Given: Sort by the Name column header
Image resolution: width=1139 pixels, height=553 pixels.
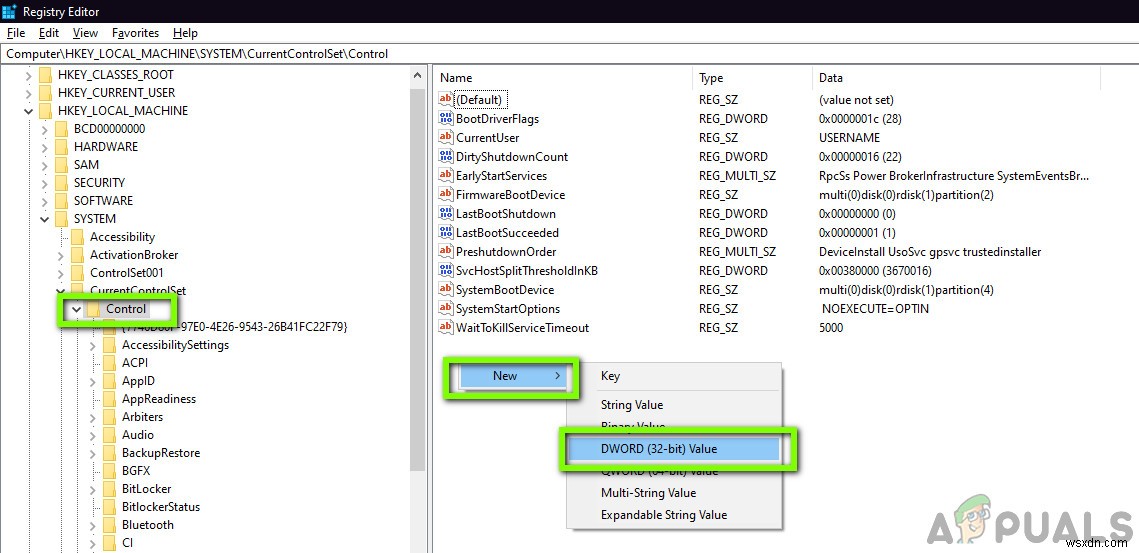Looking at the screenshot, I should click(x=564, y=78).
